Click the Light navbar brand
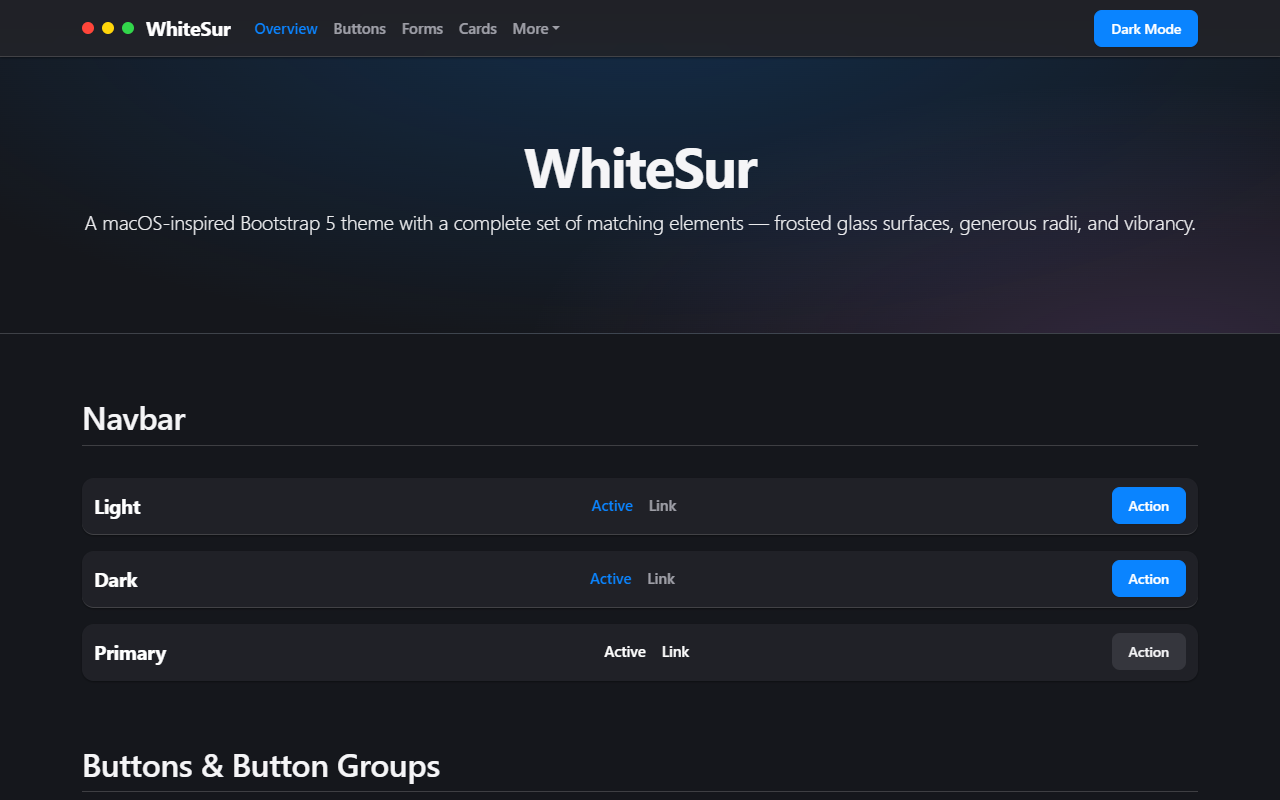The width and height of the screenshot is (1280, 800). pos(117,507)
